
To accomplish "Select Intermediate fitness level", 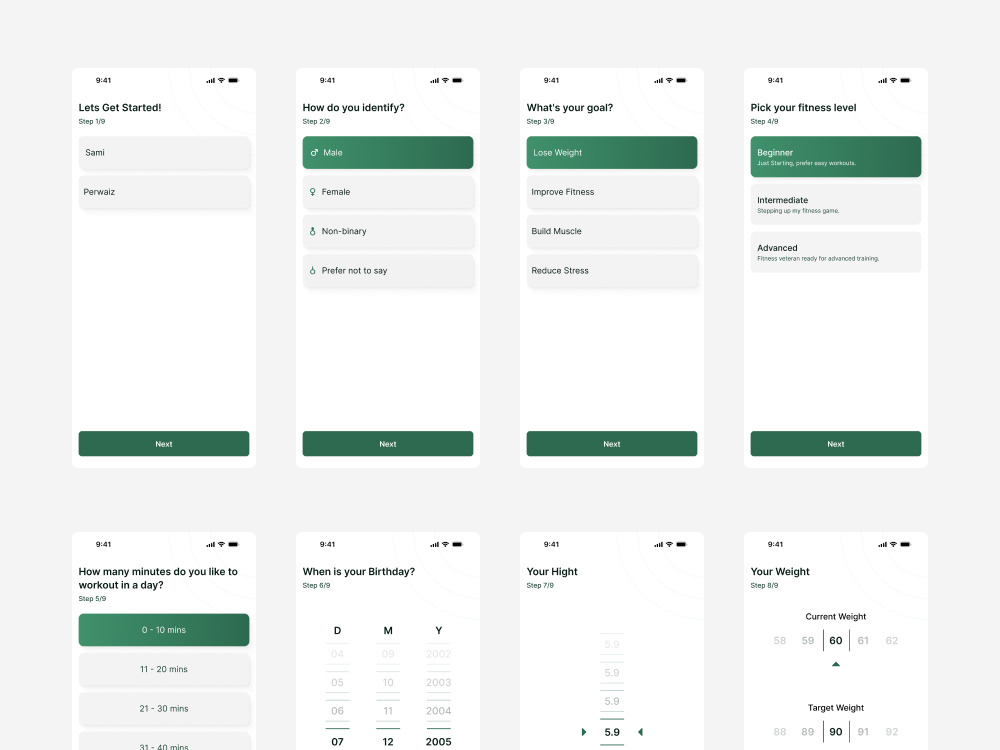I will click(835, 204).
